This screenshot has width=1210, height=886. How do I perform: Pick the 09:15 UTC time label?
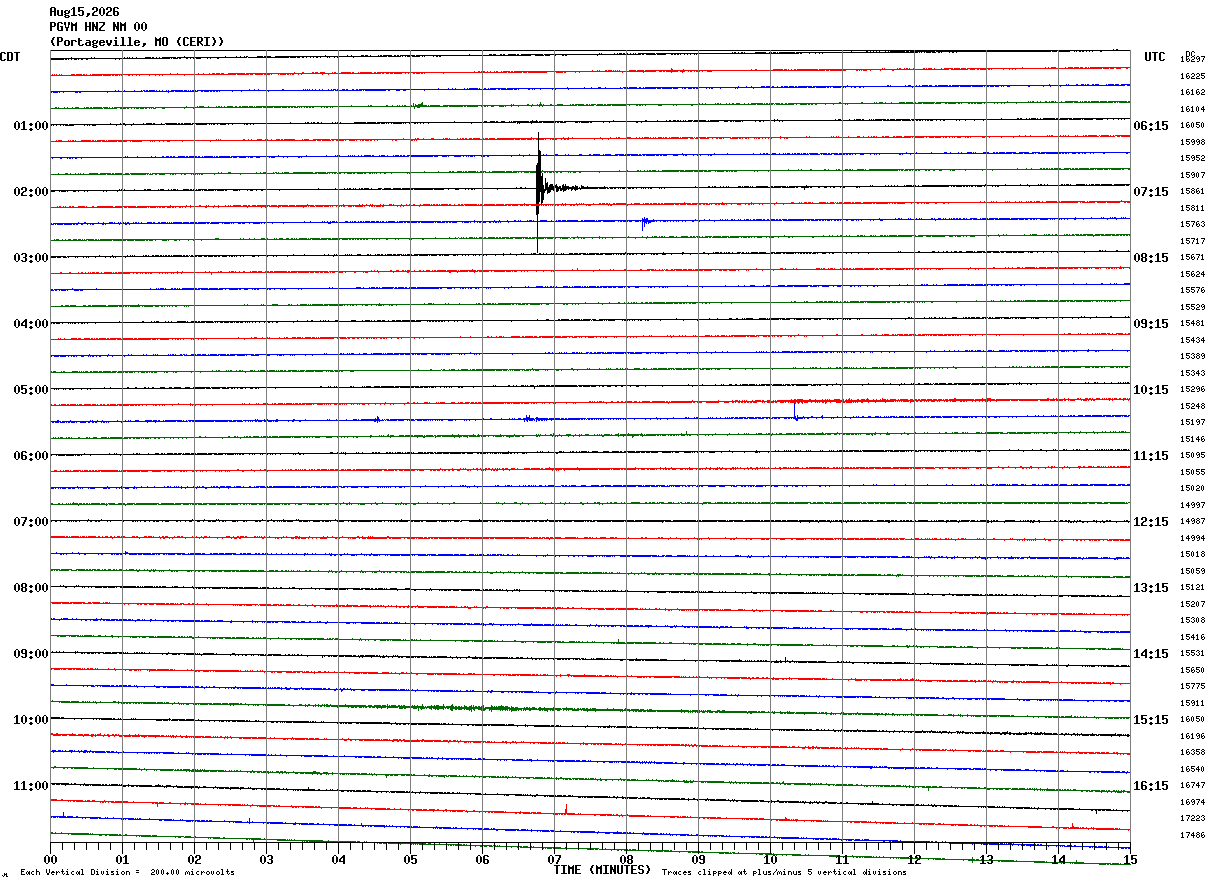[1151, 324]
